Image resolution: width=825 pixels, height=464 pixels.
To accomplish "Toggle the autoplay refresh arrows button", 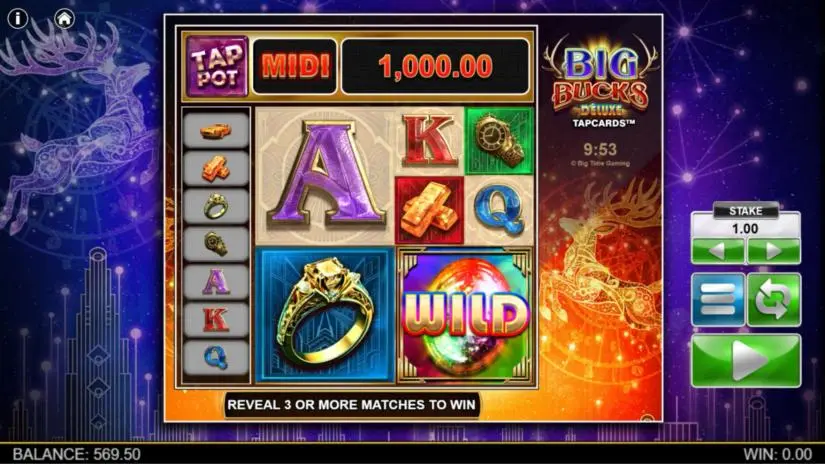I will coord(774,299).
